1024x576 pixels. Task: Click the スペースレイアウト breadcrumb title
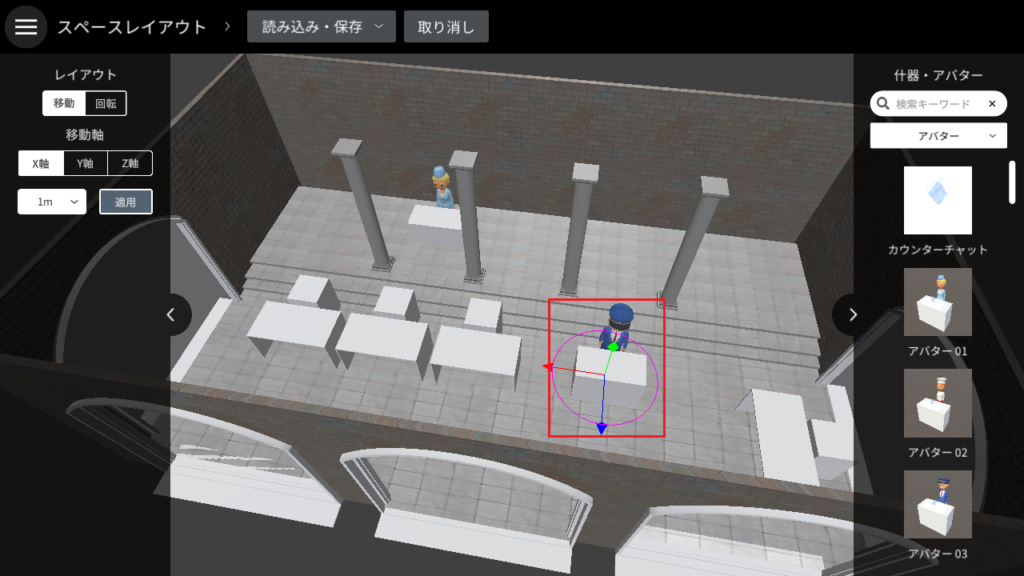(x=132, y=27)
